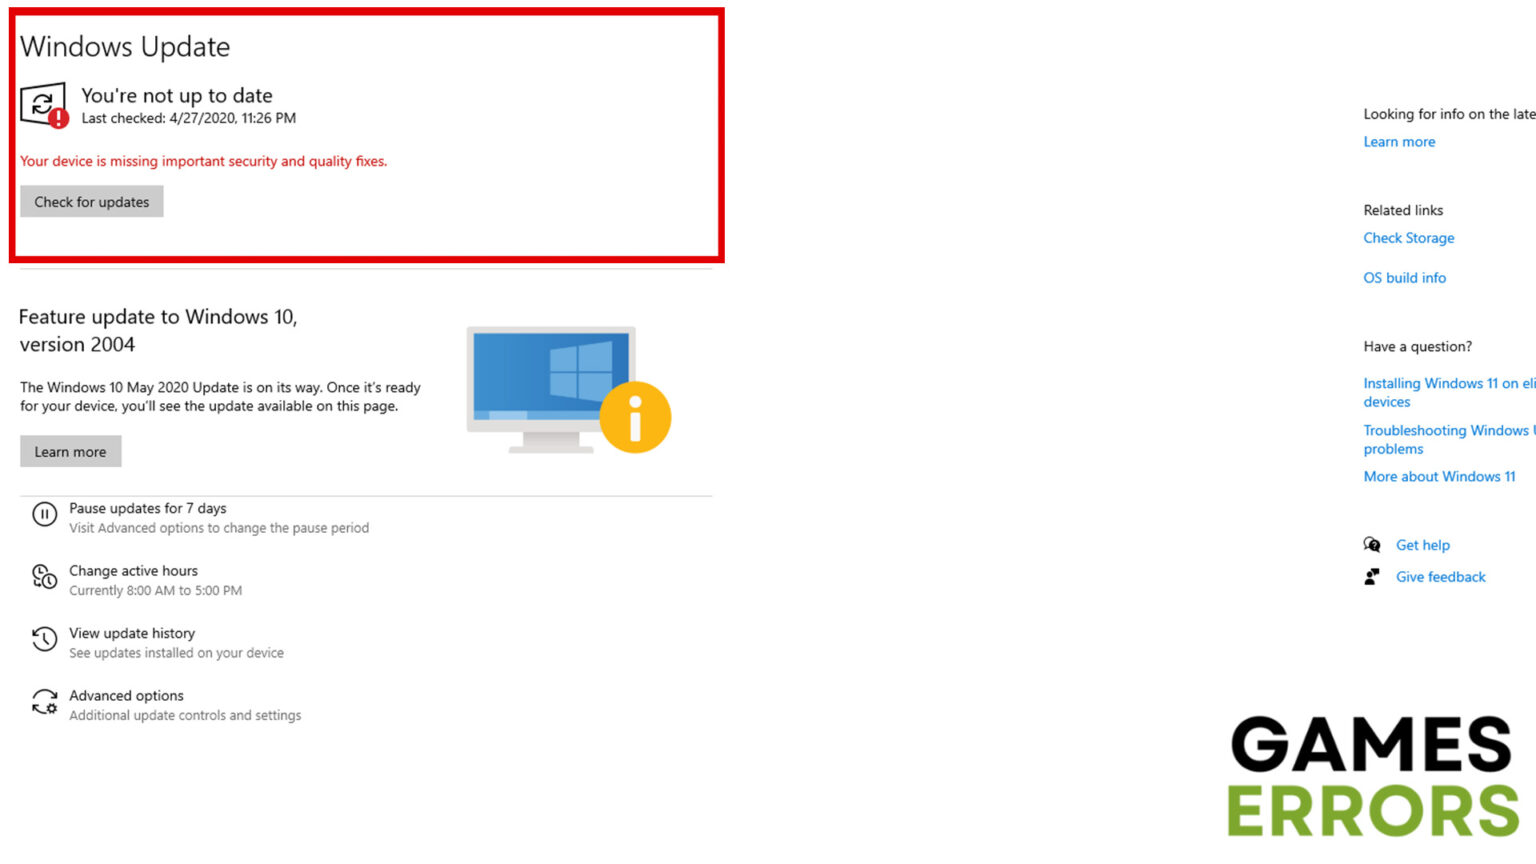
Task: Click the Get help link
Action: (x=1422, y=545)
